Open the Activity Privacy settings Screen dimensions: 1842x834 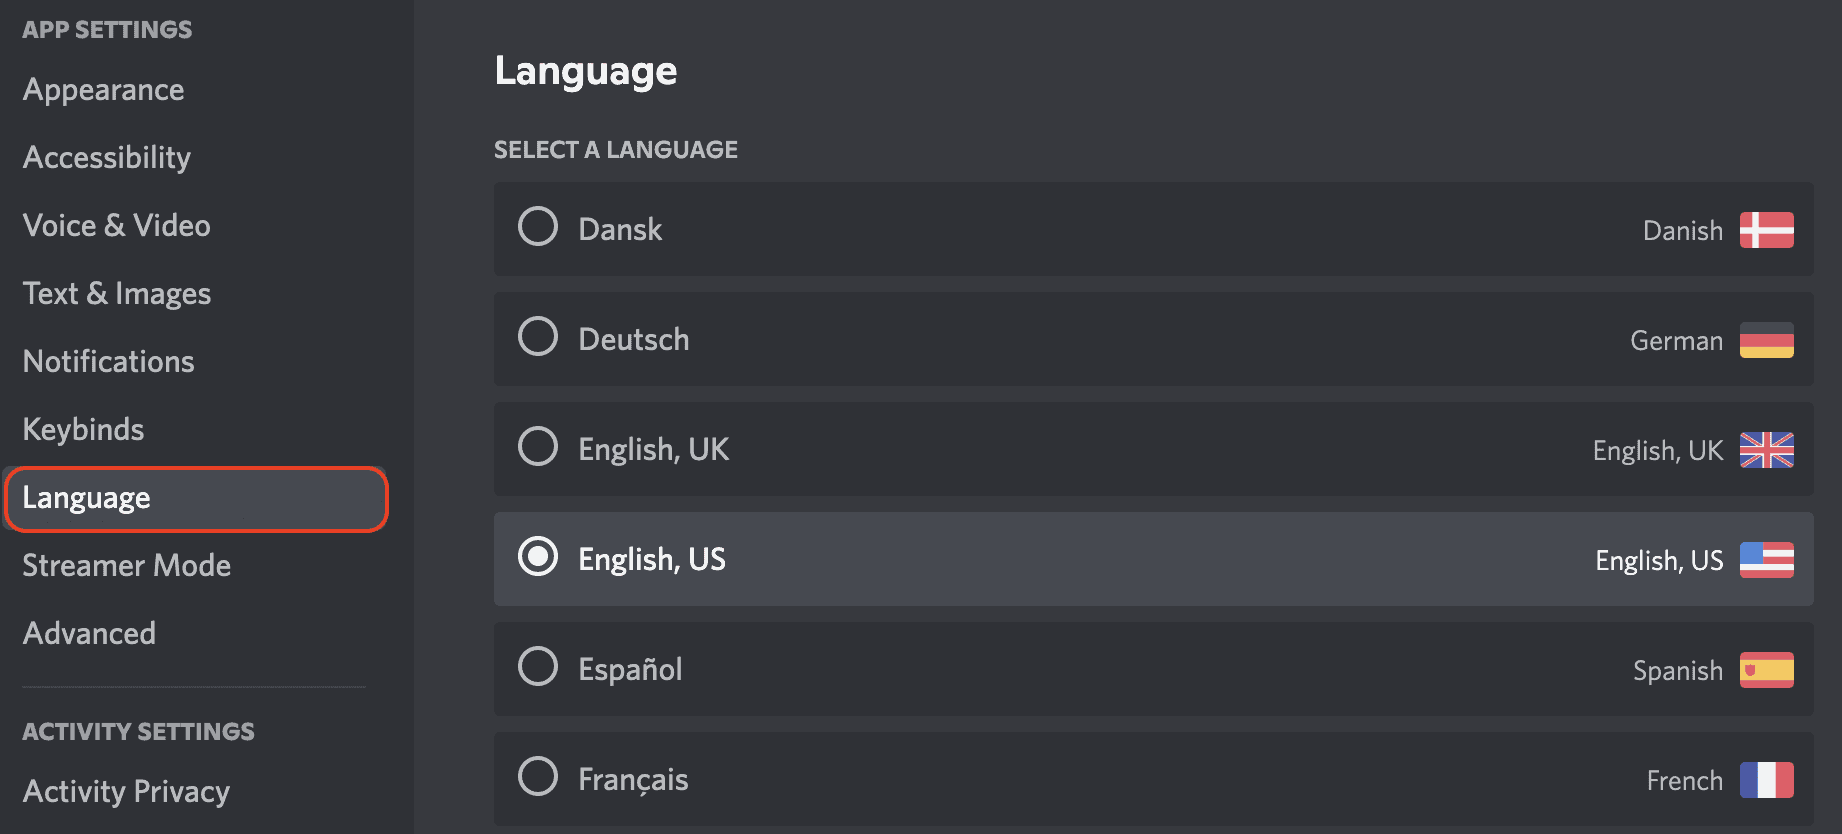click(126, 791)
